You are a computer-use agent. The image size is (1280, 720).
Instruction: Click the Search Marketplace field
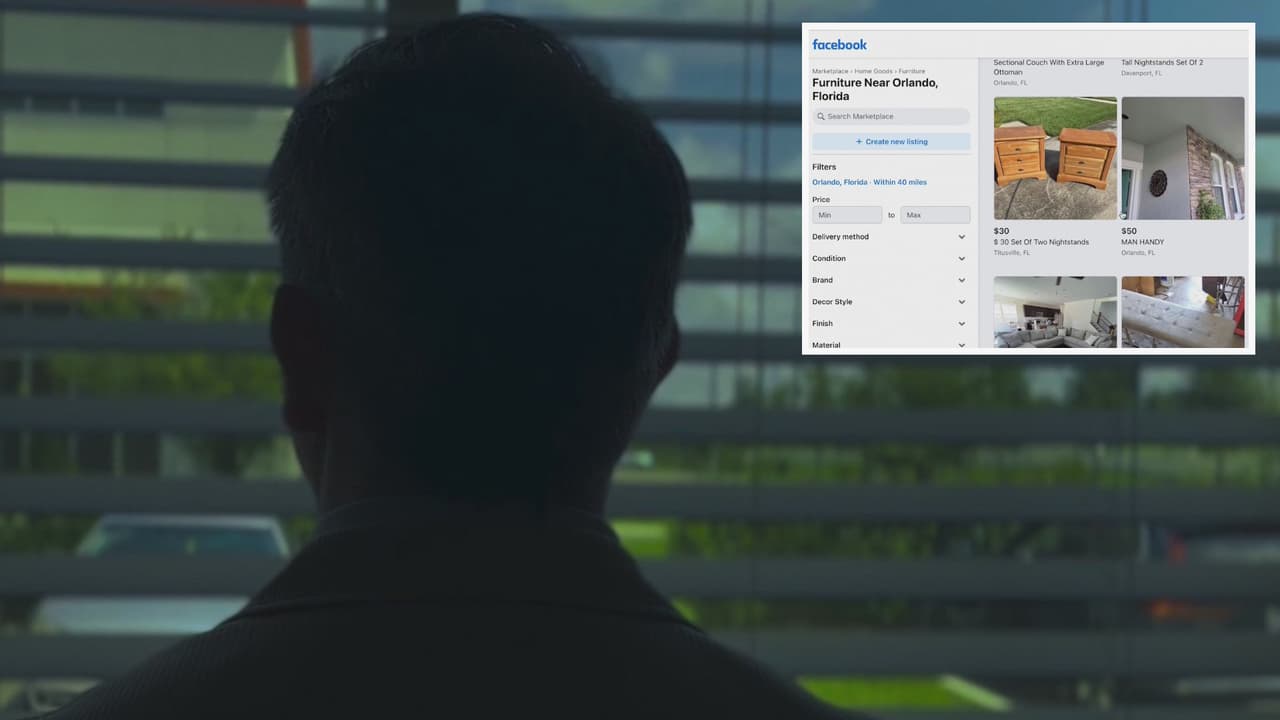click(895, 117)
